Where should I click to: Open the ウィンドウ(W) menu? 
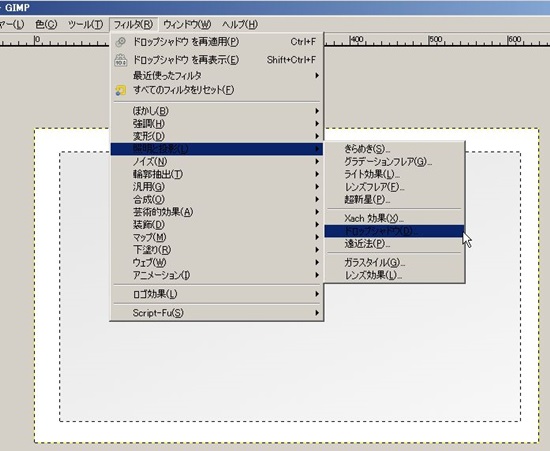point(187,25)
